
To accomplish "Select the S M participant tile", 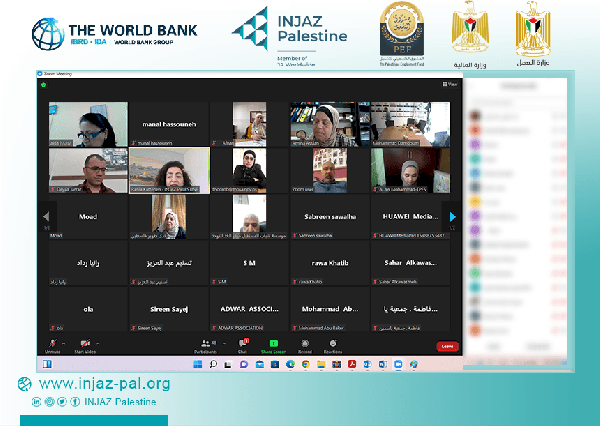I will pyautogui.click(x=249, y=263).
